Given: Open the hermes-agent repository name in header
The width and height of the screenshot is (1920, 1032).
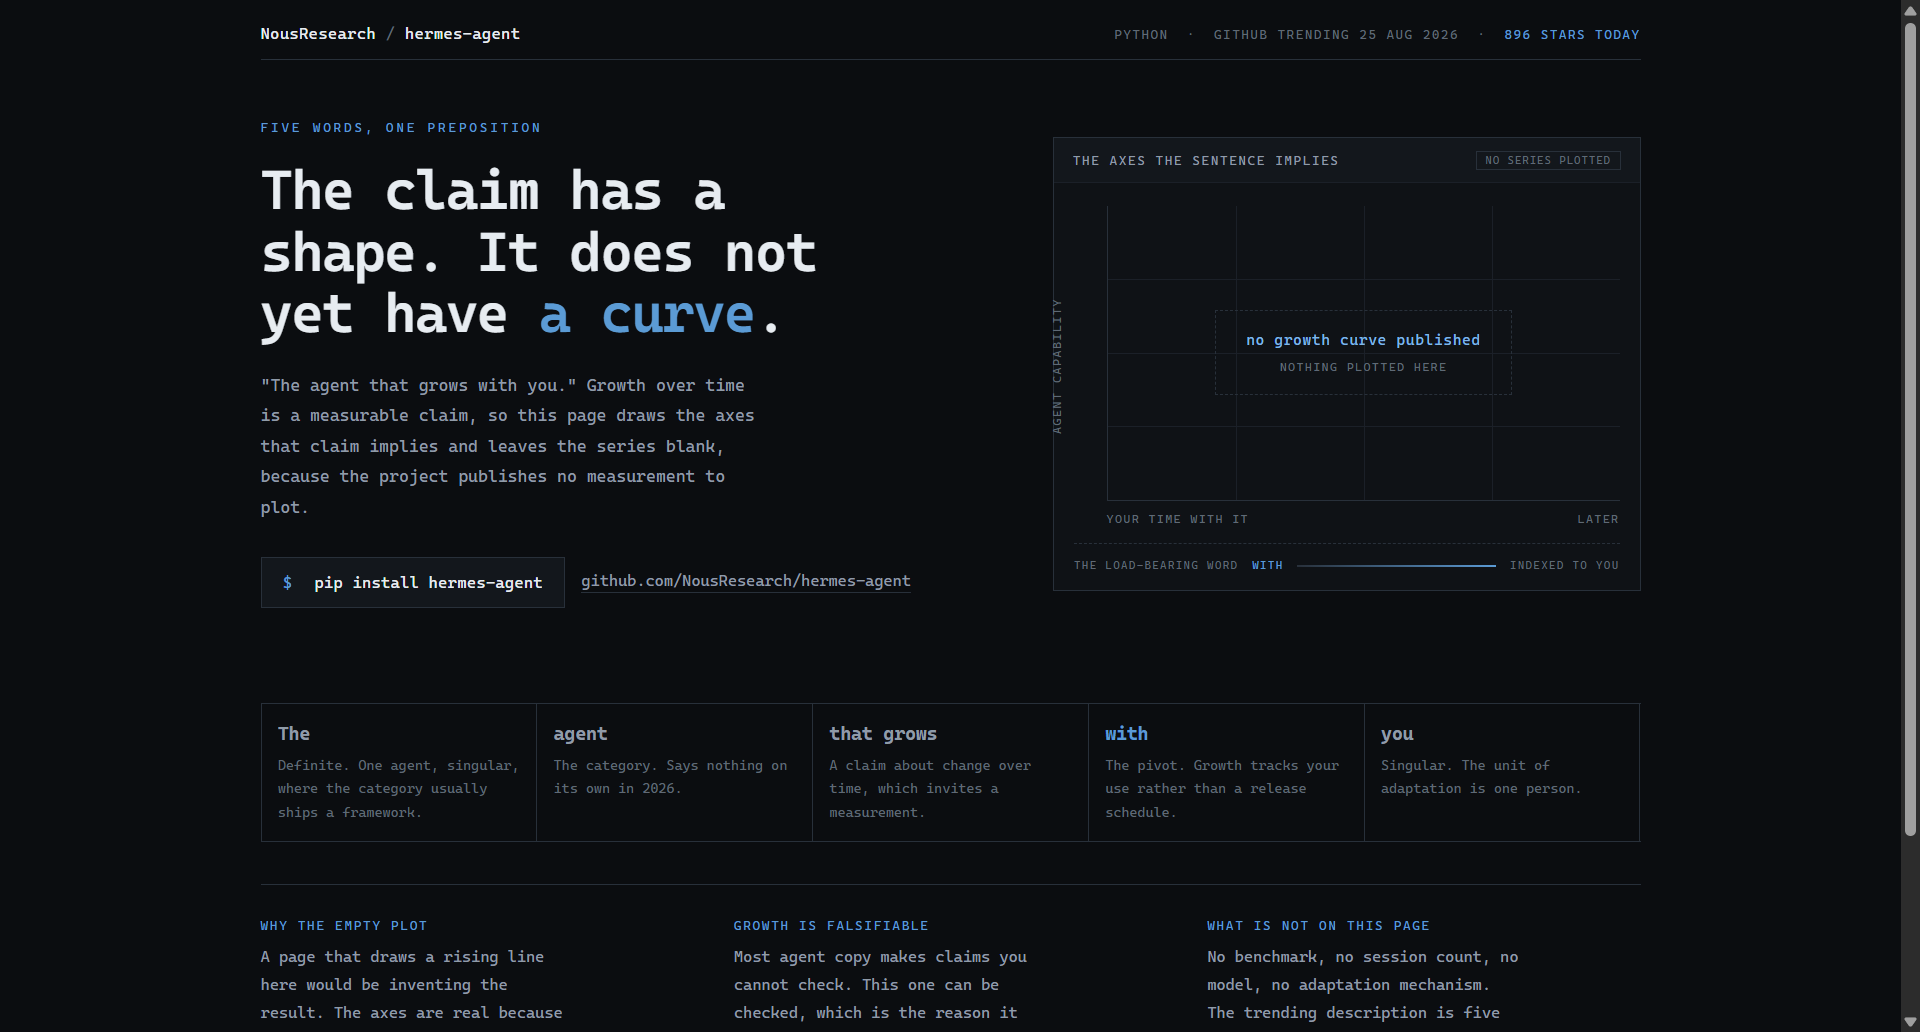Looking at the screenshot, I should click(462, 34).
